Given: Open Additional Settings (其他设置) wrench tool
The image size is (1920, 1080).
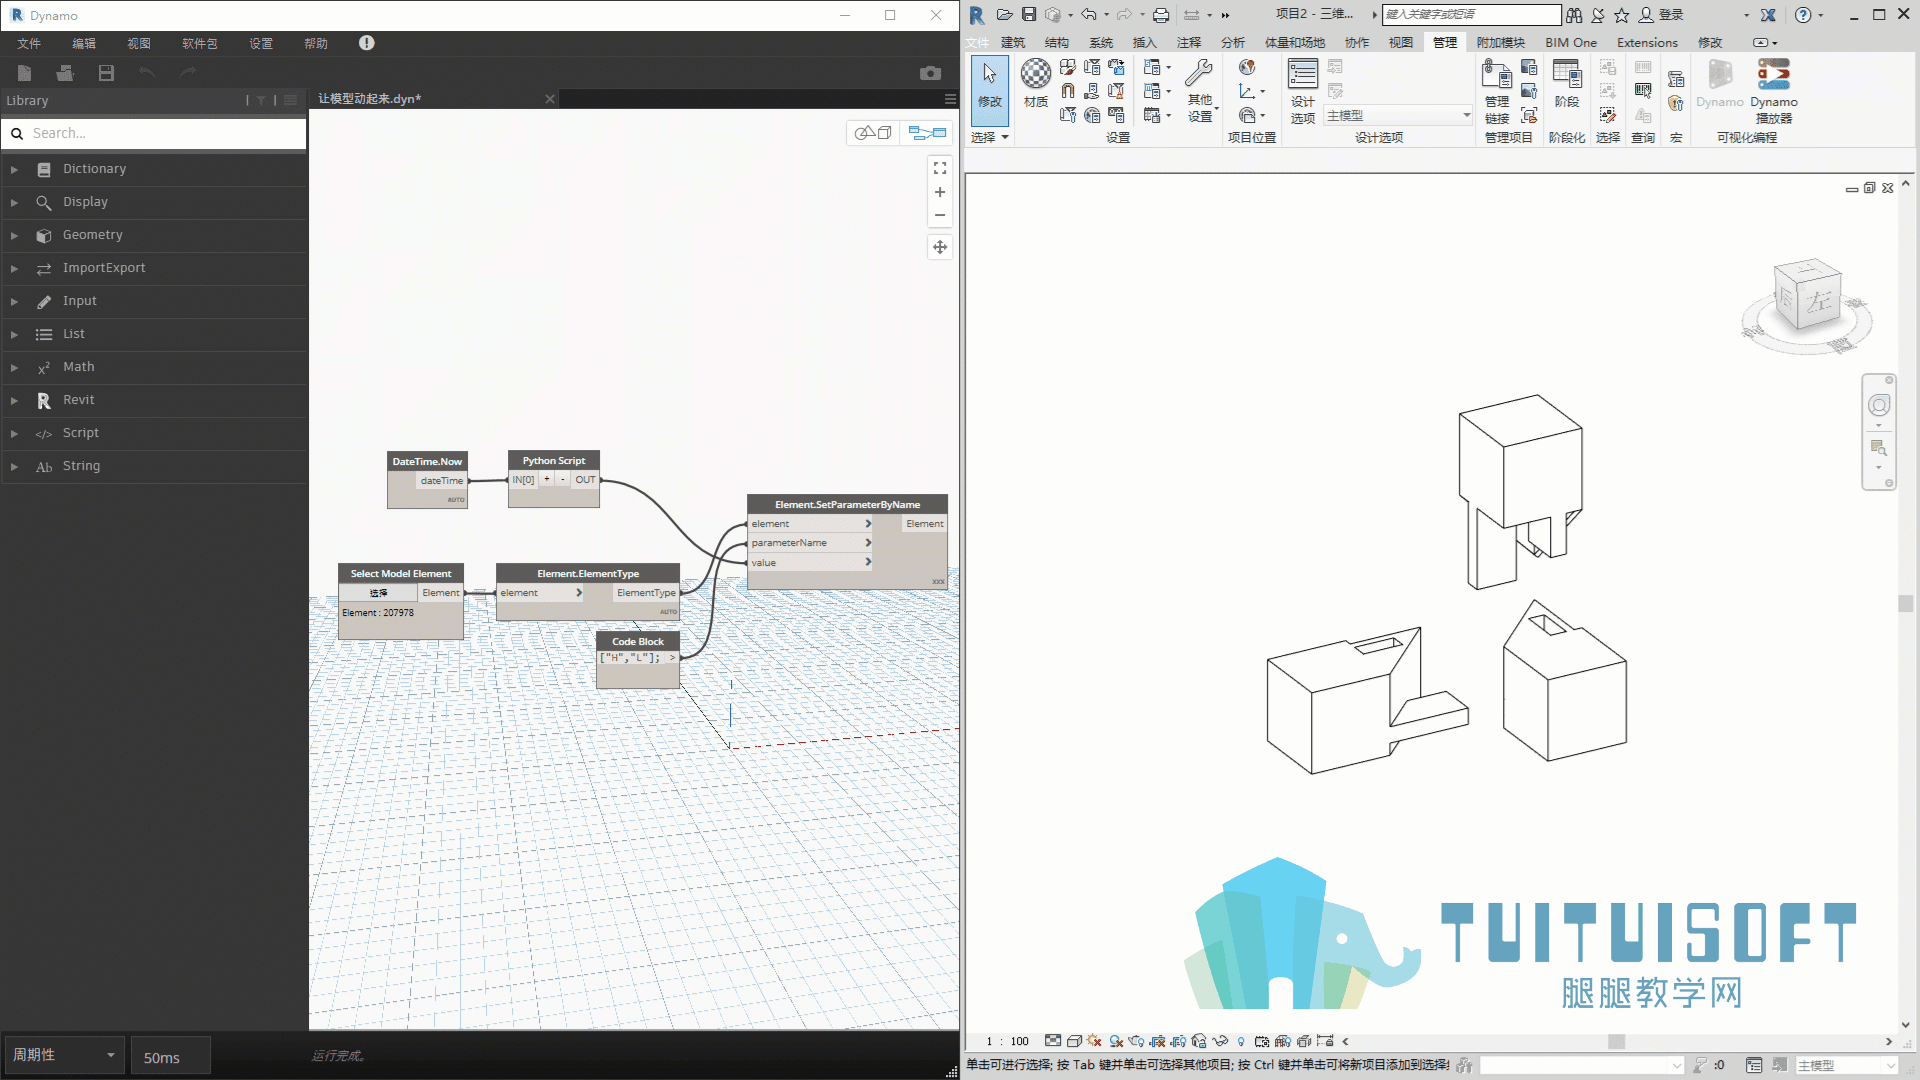Looking at the screenshot, I should pyautogui.click(x=1200, y=90).
